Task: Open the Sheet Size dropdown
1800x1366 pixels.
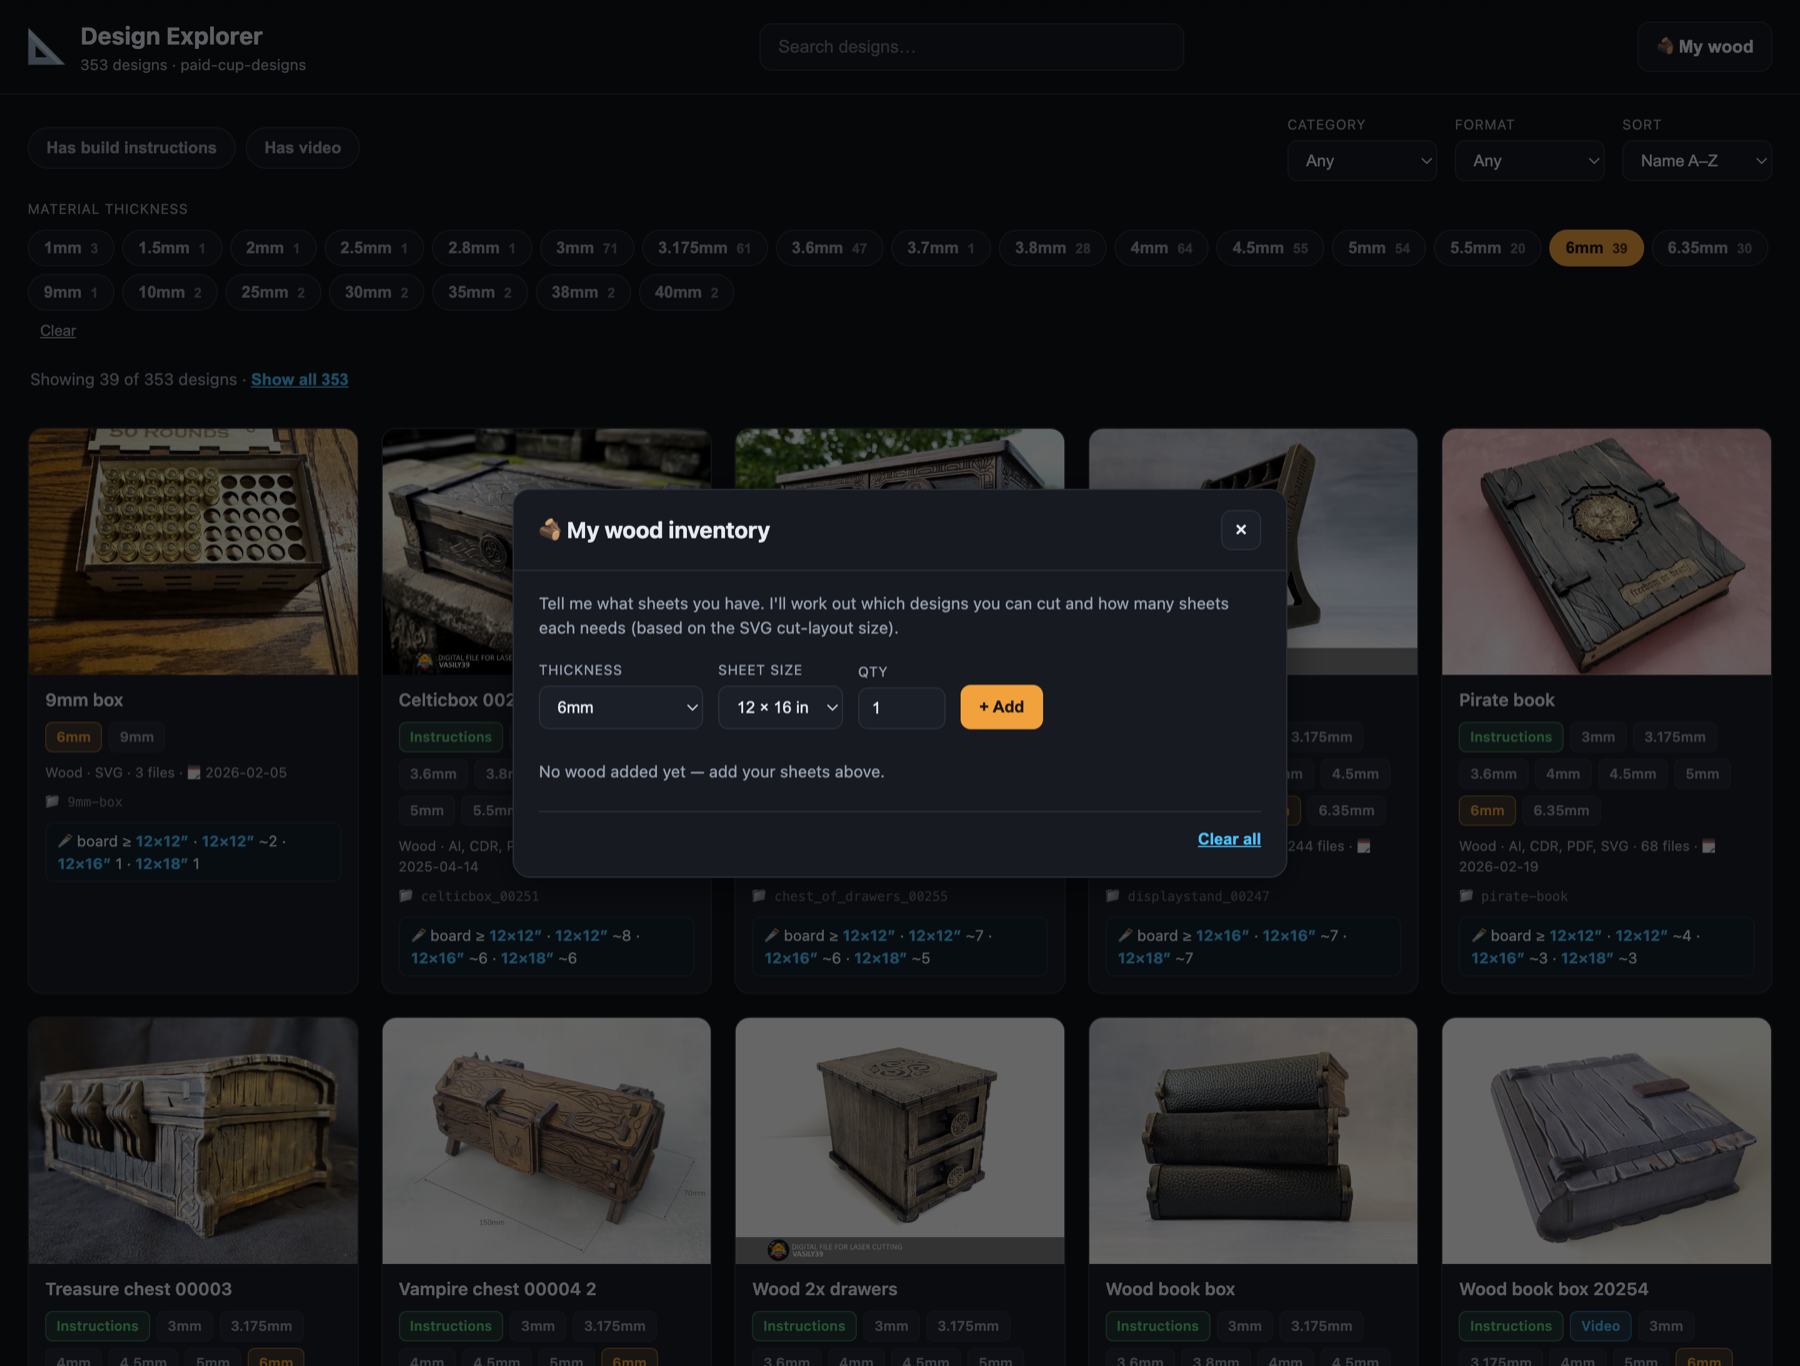Action: click(x=780, y=707)
